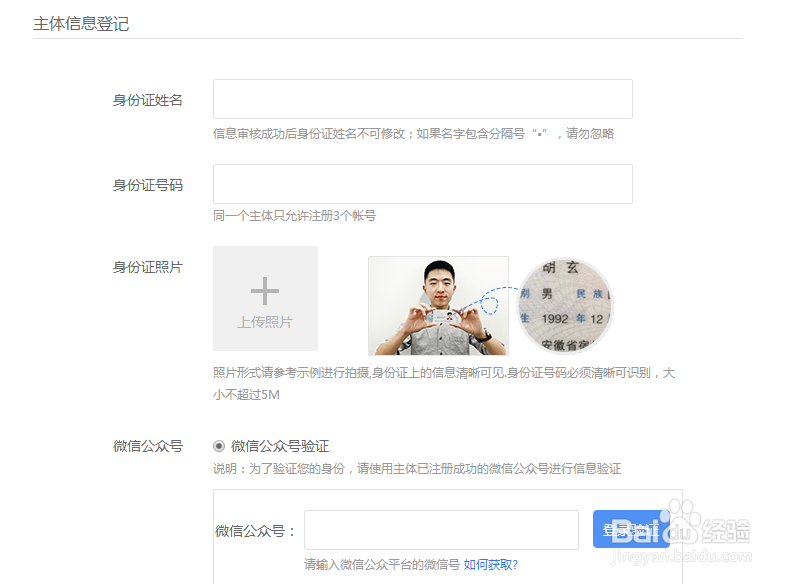This screenshot has width=797, height=584.
Task: Click into the 微信公众号 account input box
Action: click(x=441, y=530)
